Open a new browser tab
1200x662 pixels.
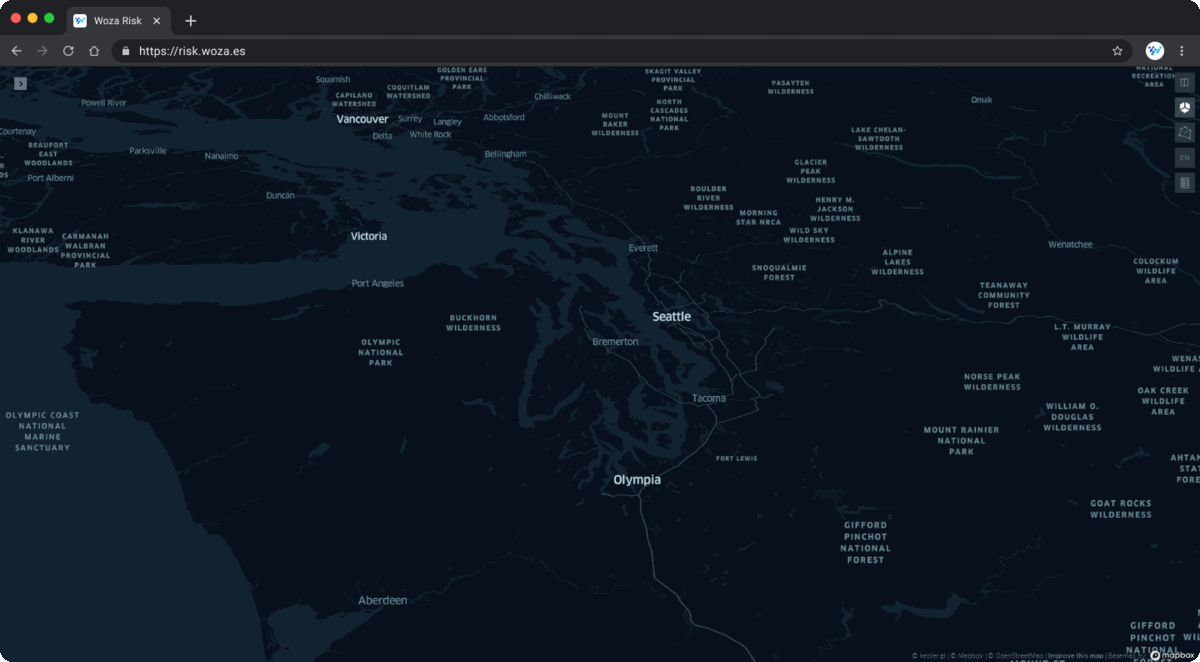pyautogui.click(x=191, y=20)
